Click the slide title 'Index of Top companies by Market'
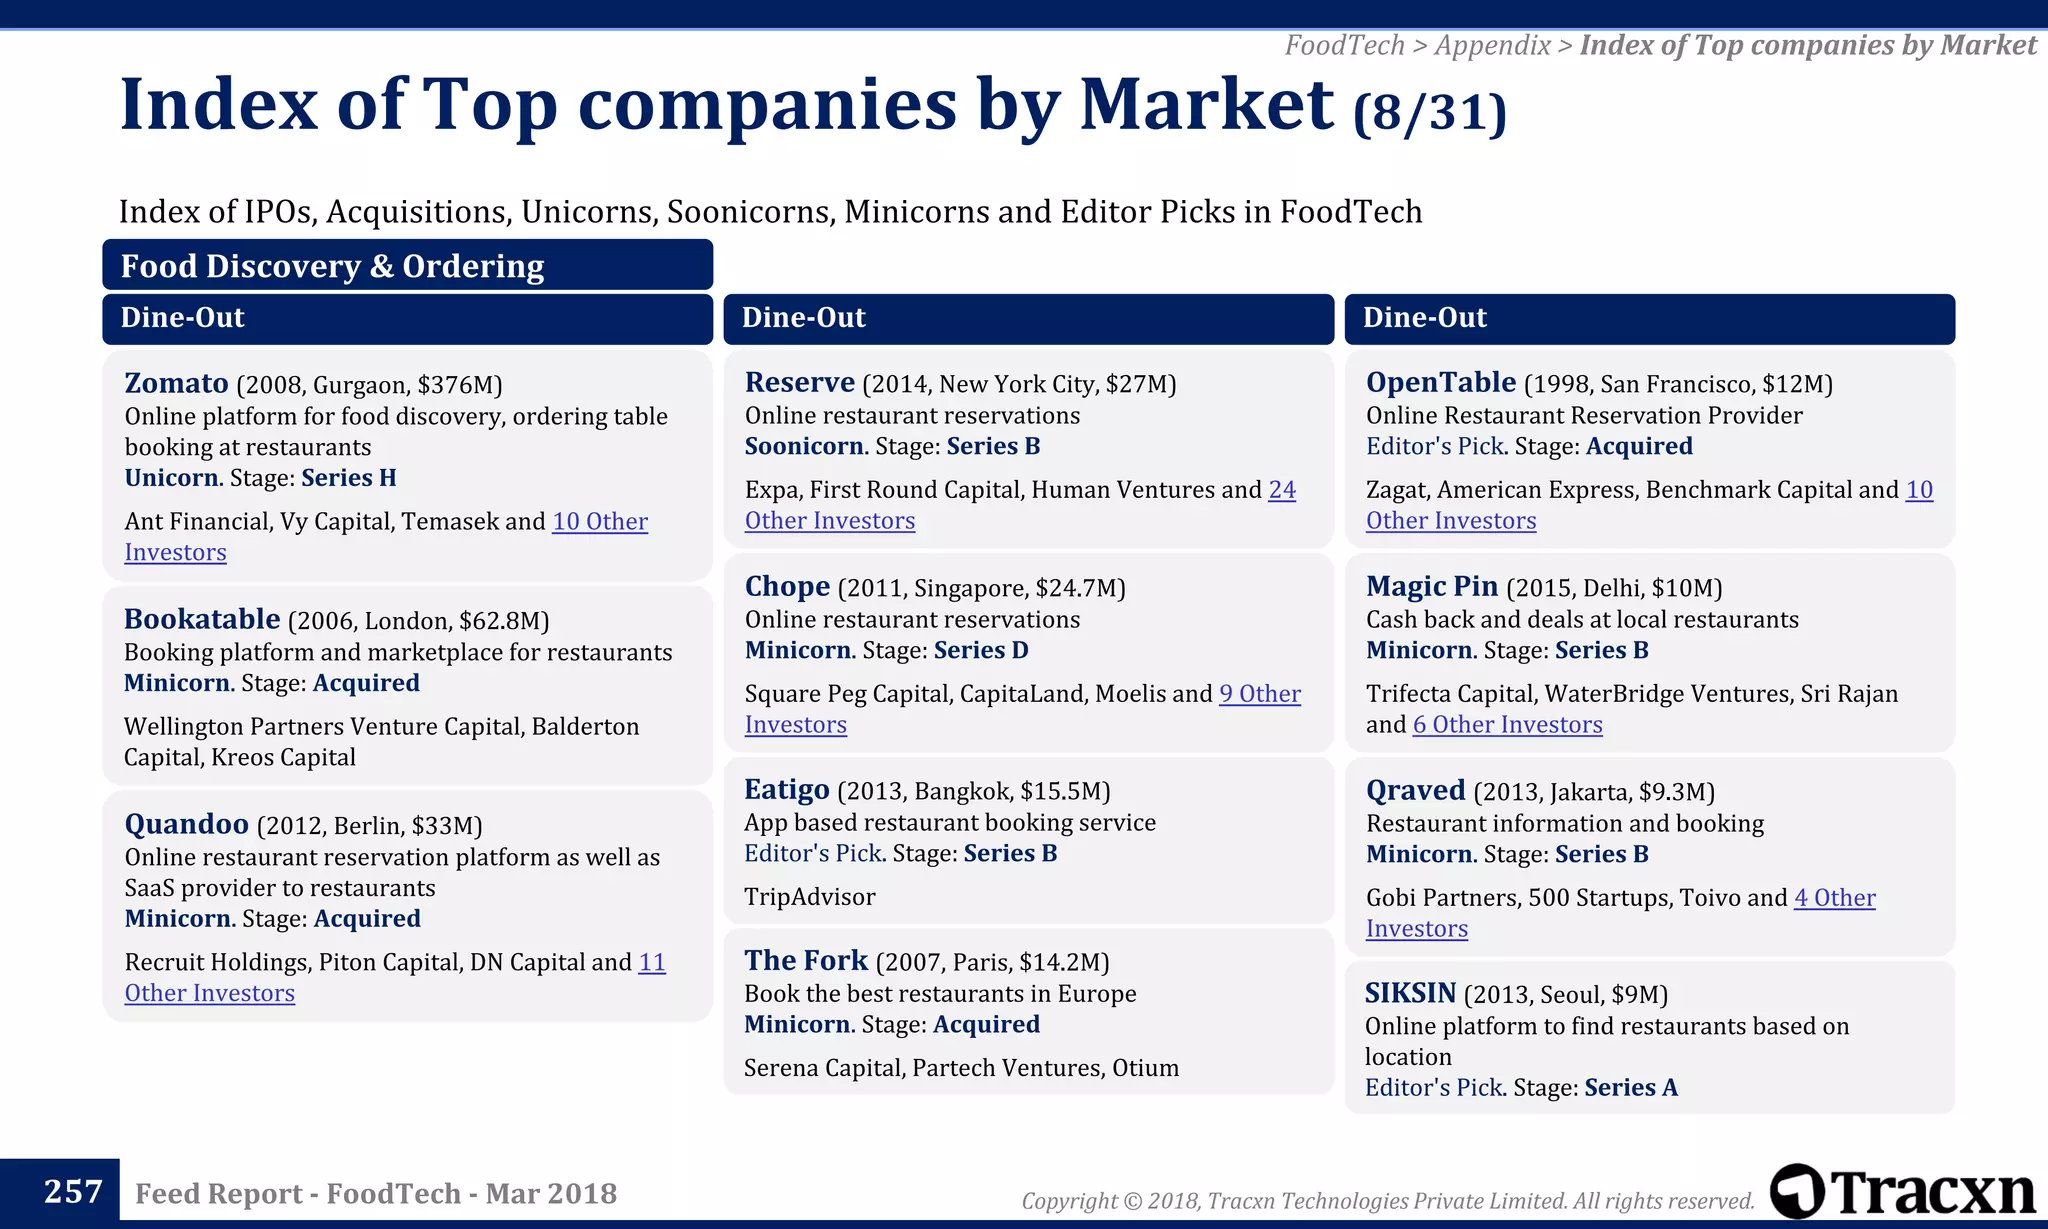Screen dimensions: 2048x1229 pos(727,104)
